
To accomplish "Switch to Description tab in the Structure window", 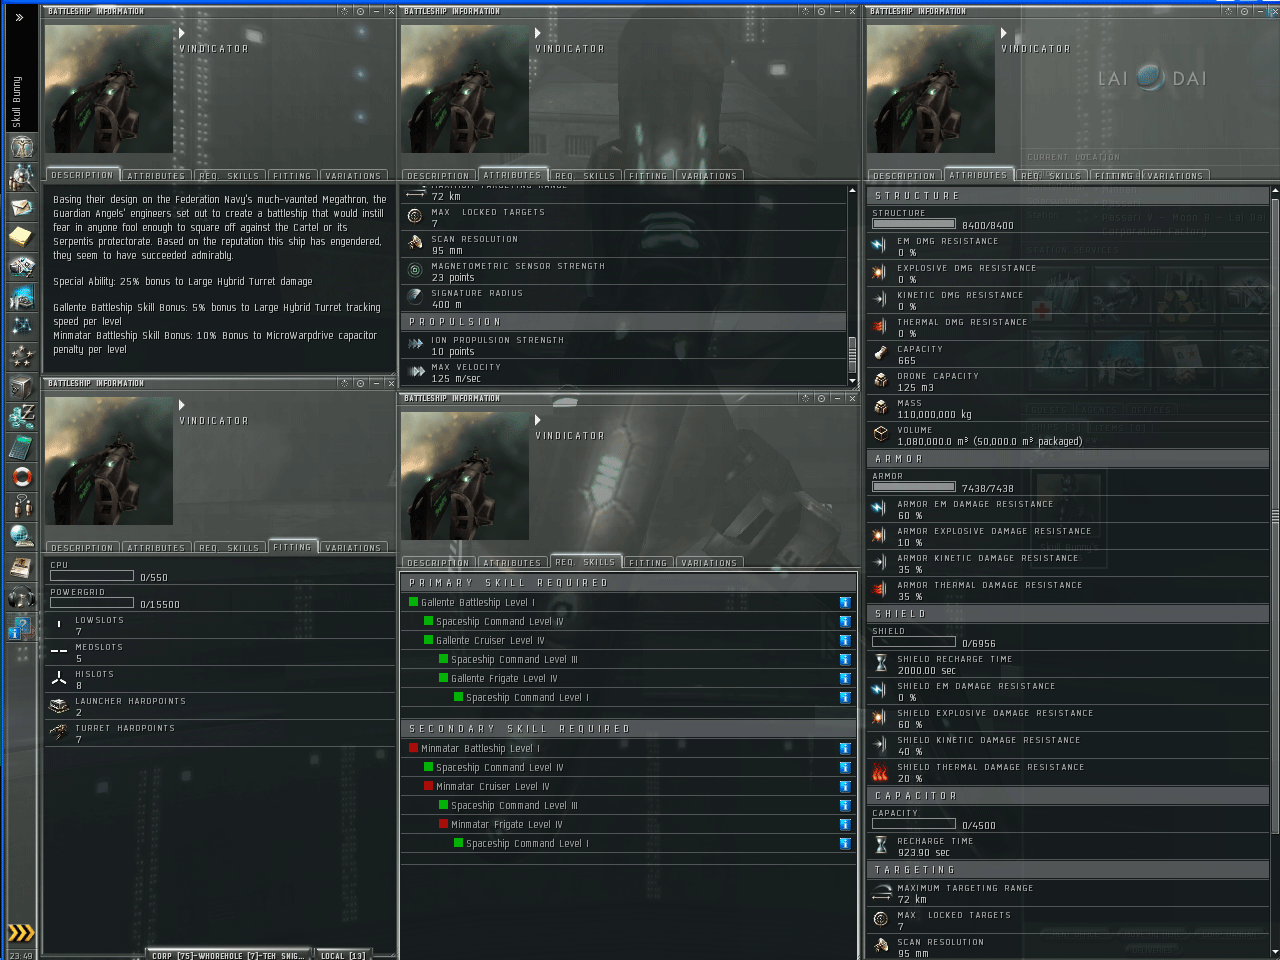I will pyautogui.click(x=904, y=176).
